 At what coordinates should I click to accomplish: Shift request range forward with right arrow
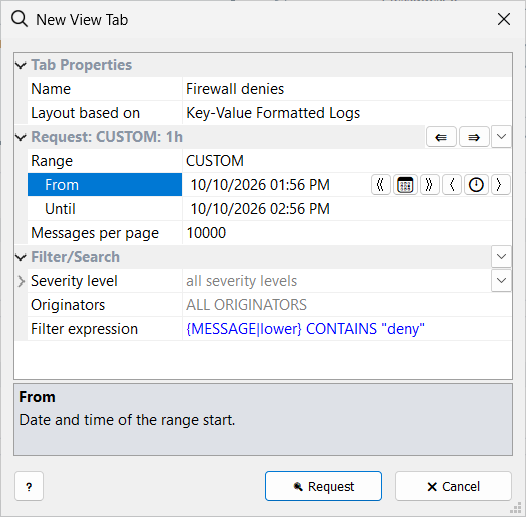click(x=474, y=137)
